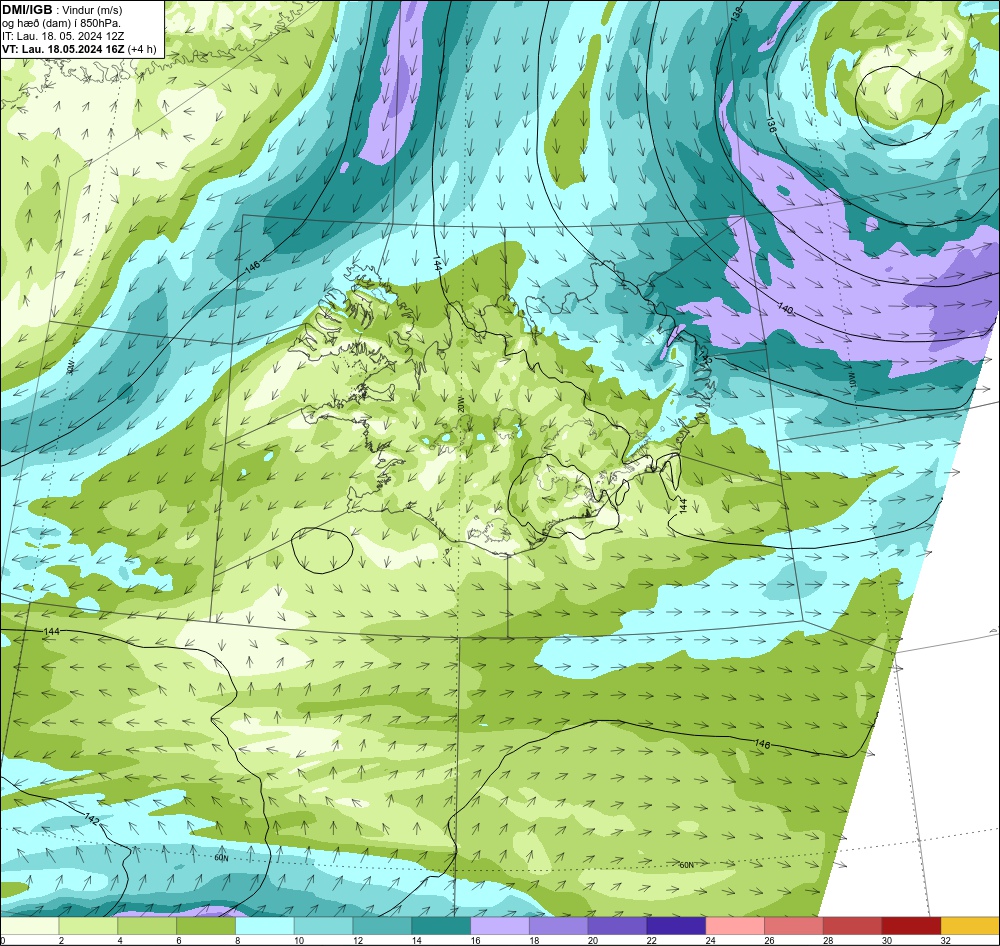Select the "144" contour label north of Iceland
The height and width of the screenshot is (946, 1000).
436,263
